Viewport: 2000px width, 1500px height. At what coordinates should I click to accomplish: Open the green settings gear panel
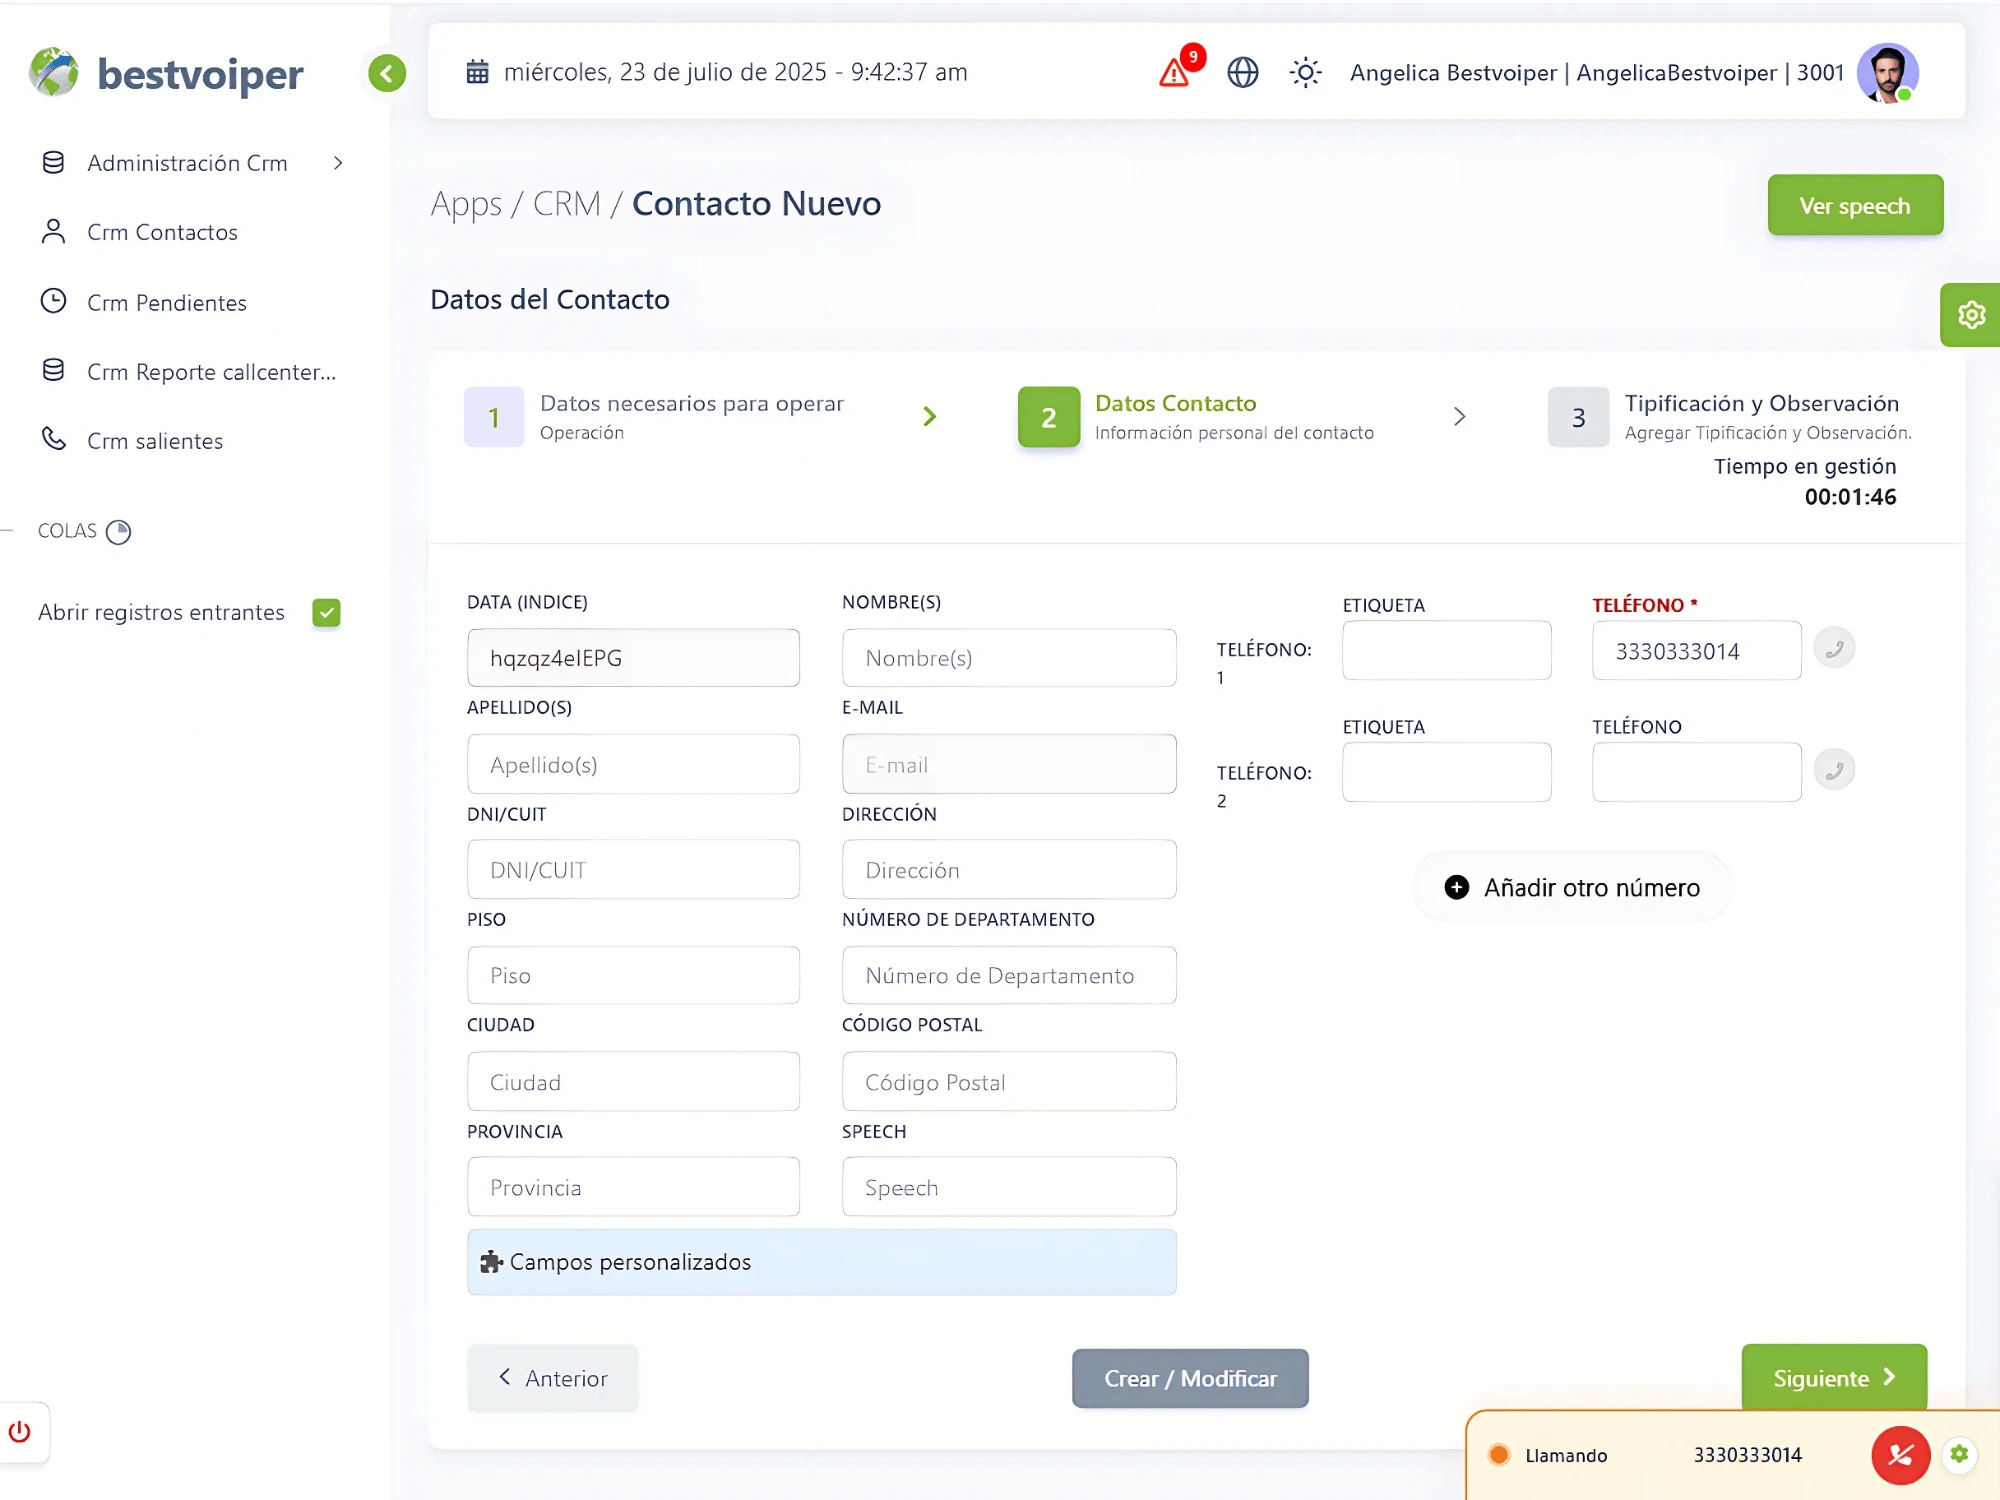(x=1971, y=315)
